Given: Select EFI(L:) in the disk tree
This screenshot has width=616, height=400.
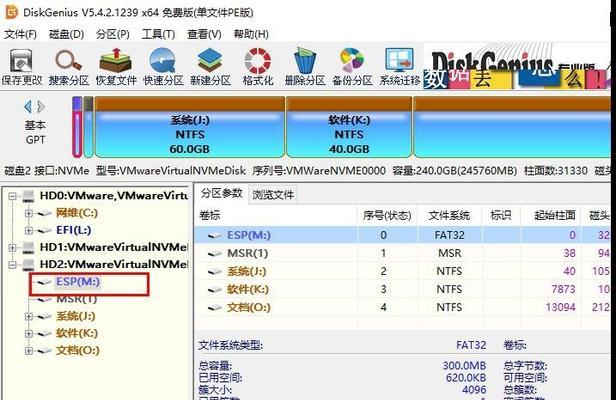Looking at the screenshot, I should (73, 230).
